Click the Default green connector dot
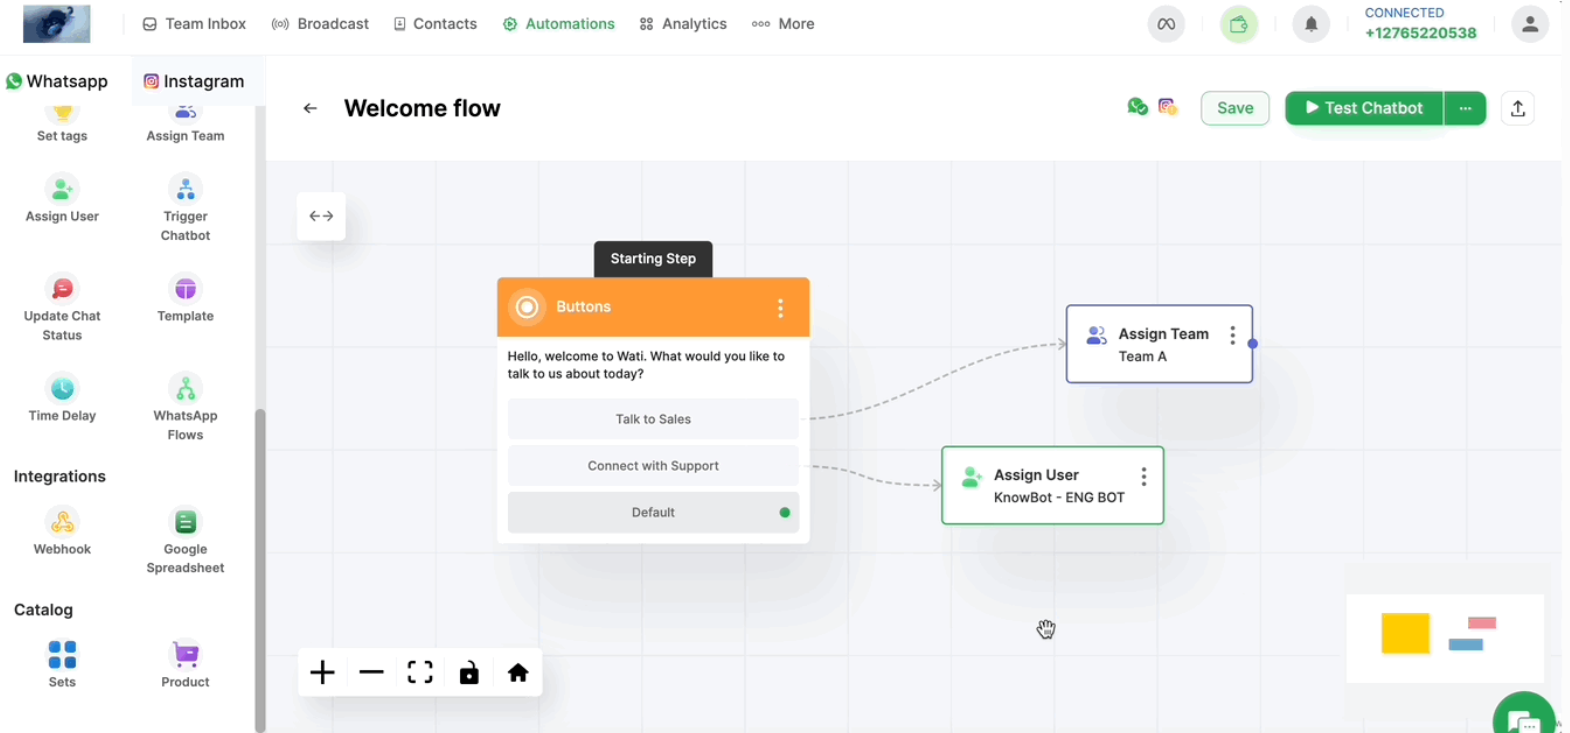The width and height of the screenshot is (1570, 733). (785, 512)
